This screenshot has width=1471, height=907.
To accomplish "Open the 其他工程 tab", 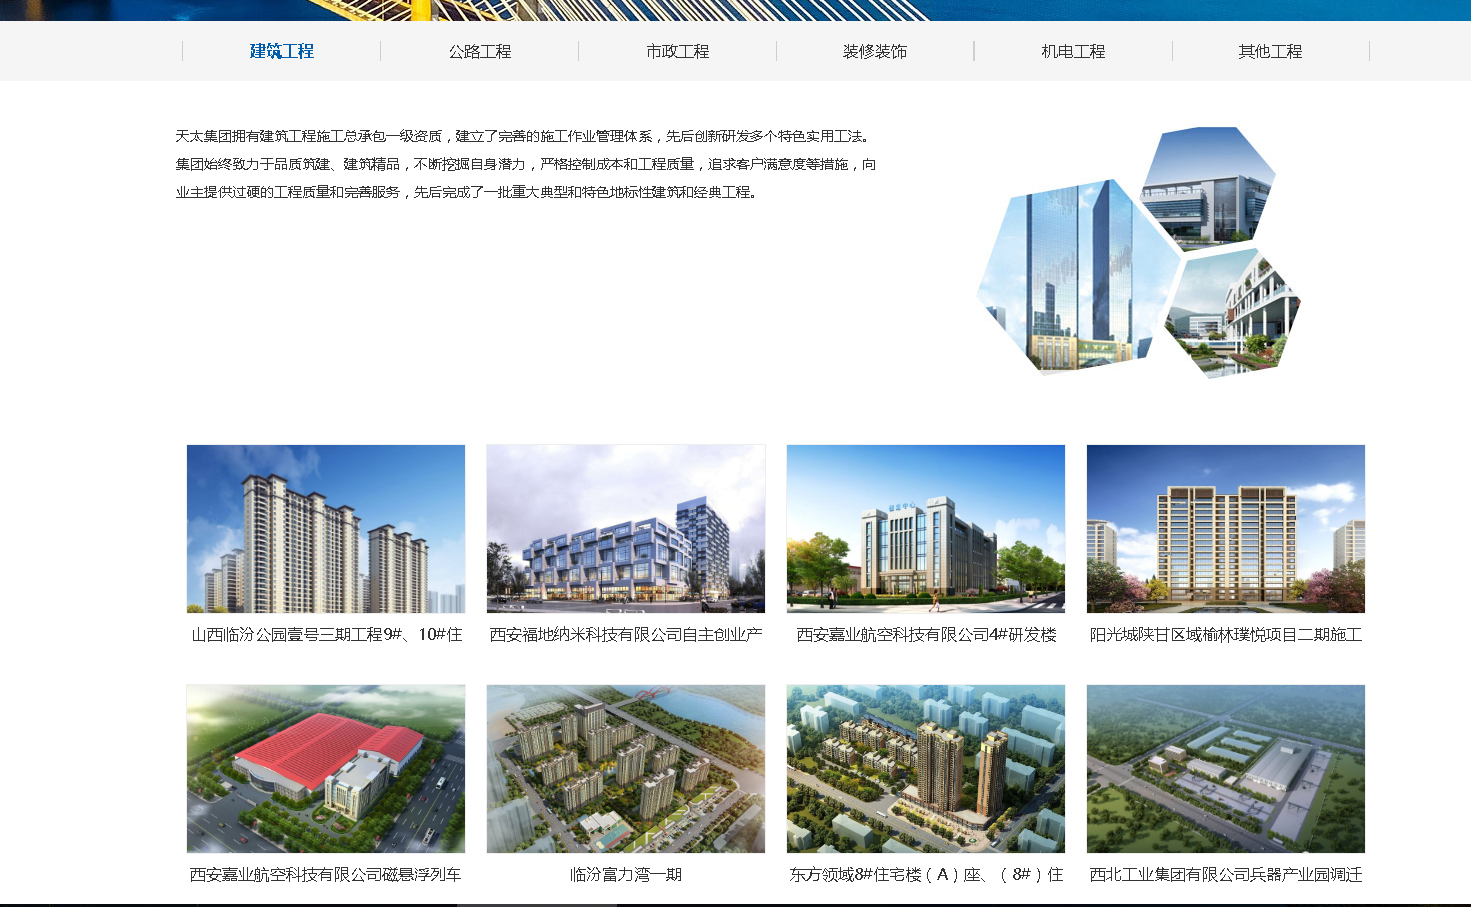I will point(1270,51).
